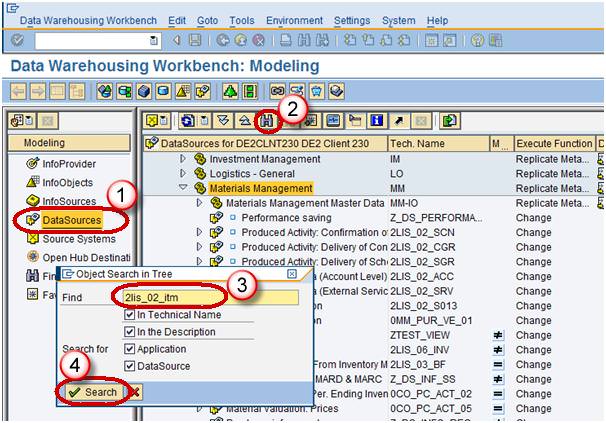The image size is (606, 423).
Task: Open the Environment menu
Action: pyautogui.click(x=293, y=20)
